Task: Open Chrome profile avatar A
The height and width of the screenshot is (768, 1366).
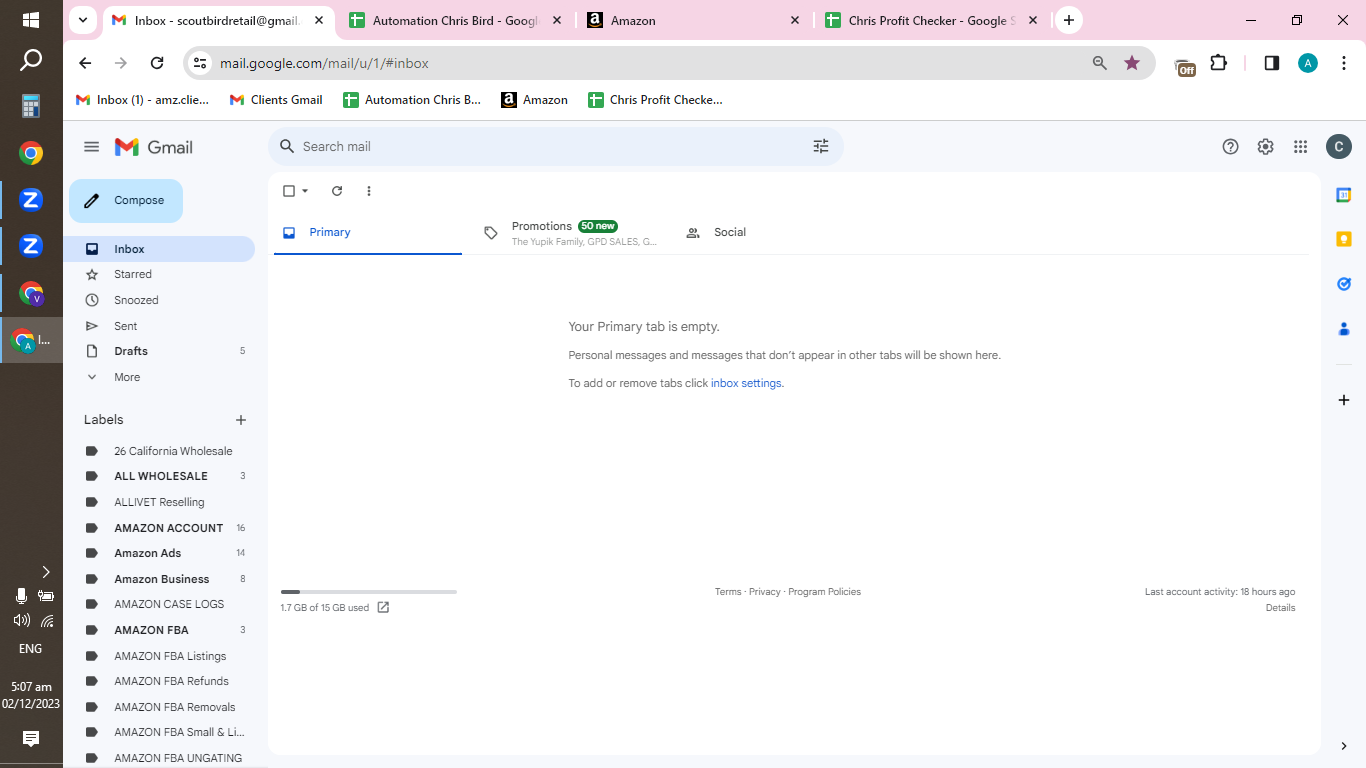Action: (1308, 63)
